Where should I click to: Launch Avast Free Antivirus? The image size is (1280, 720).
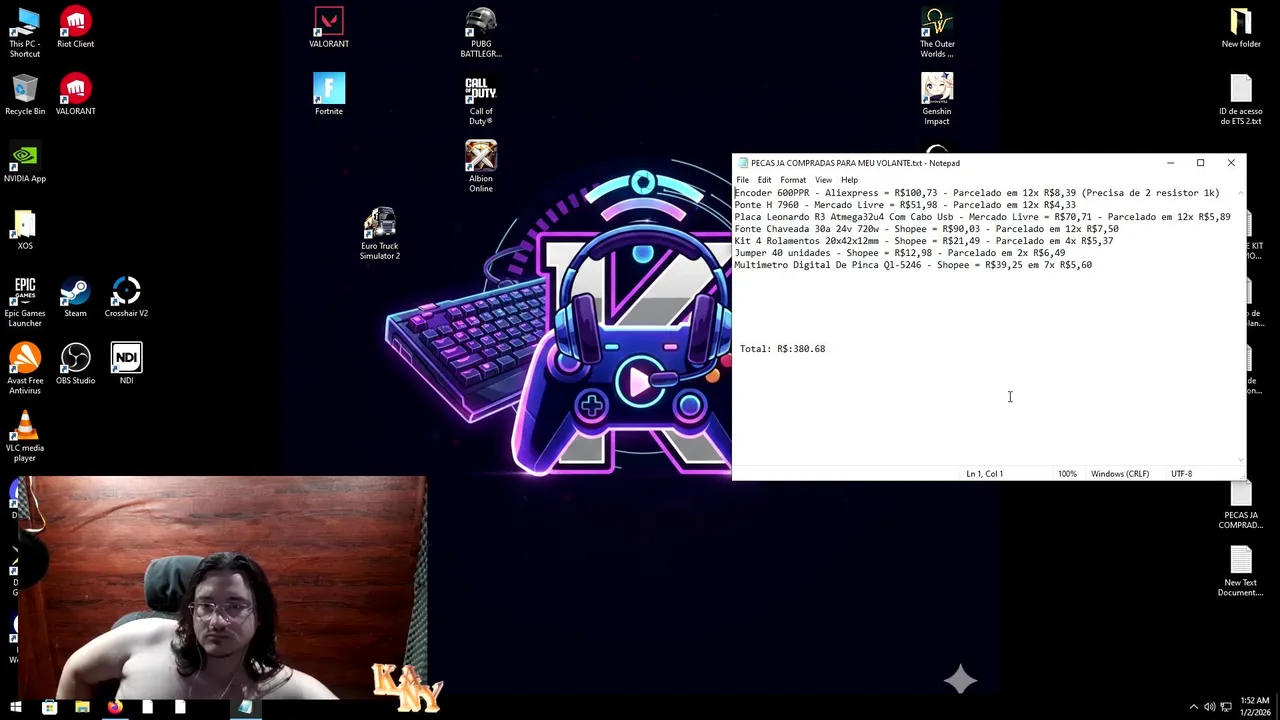click(x=25, y=369)
